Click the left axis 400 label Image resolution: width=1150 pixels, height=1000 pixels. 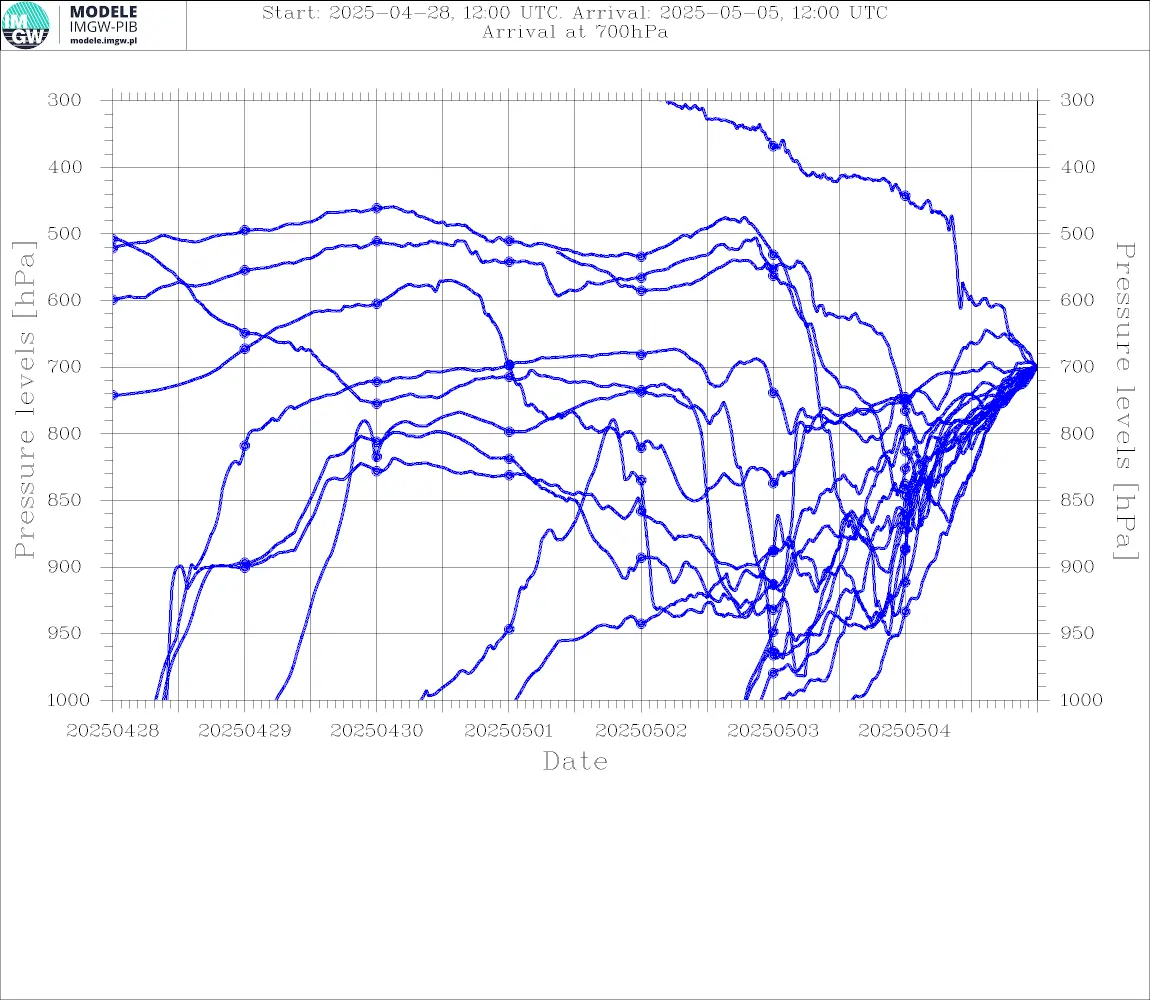tap(65, 167)
